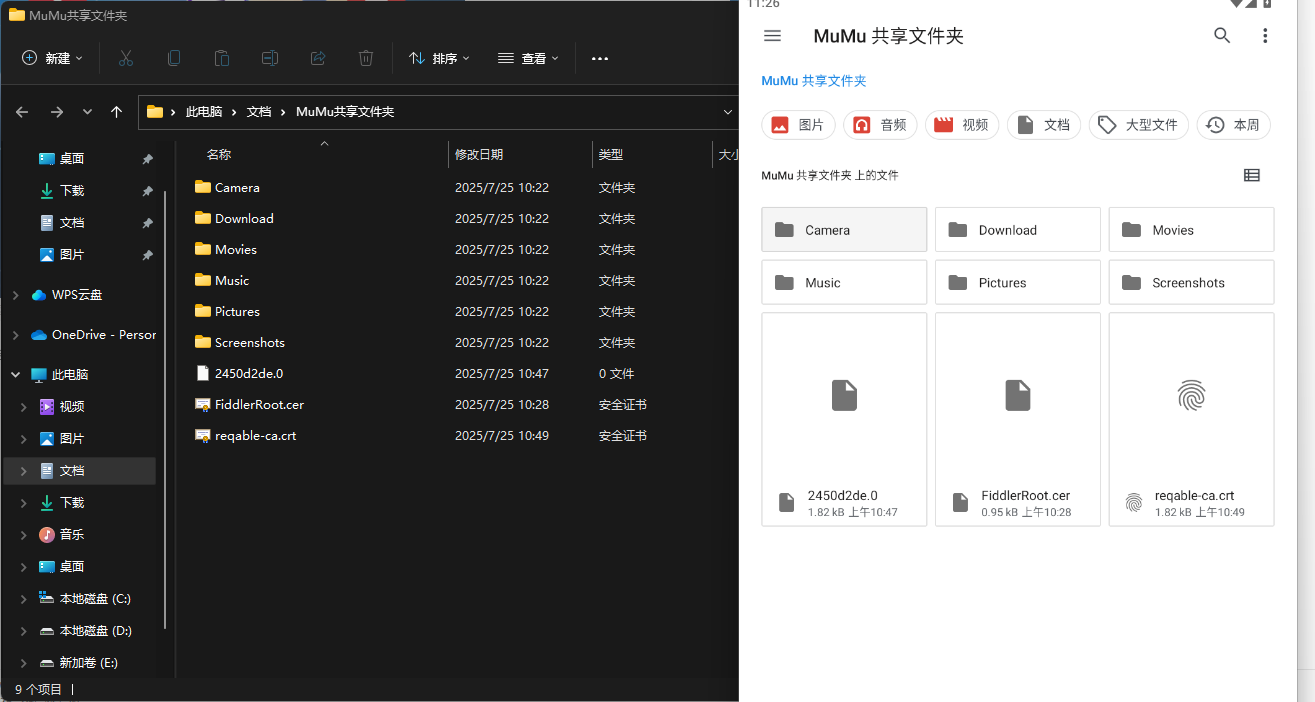Select the reqable-ca.crt certificate icon in Explorer
This screenshot has width=1315, height=702.
click(203, 436)
